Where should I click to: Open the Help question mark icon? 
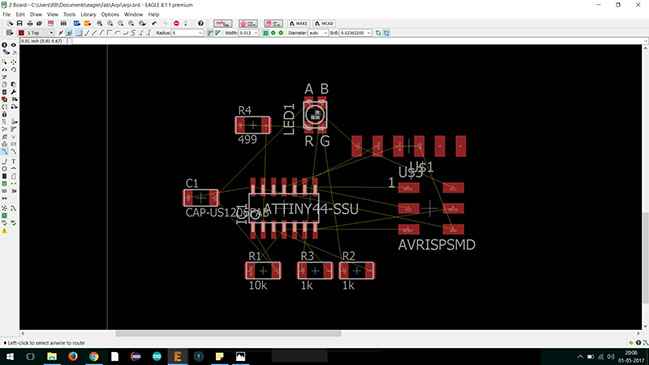pyautogui.click(x=201, y=24)
